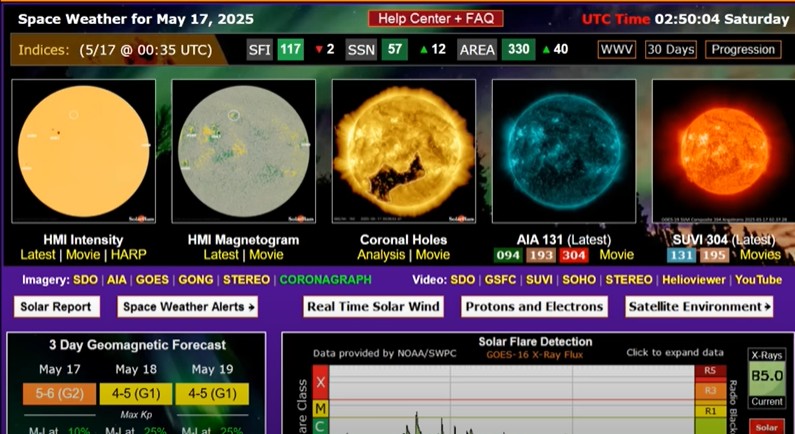The height and width of the screenshot is (434, 795).
Task: View the AIA 131 teal sun image
Action: (x=564, y=151)
